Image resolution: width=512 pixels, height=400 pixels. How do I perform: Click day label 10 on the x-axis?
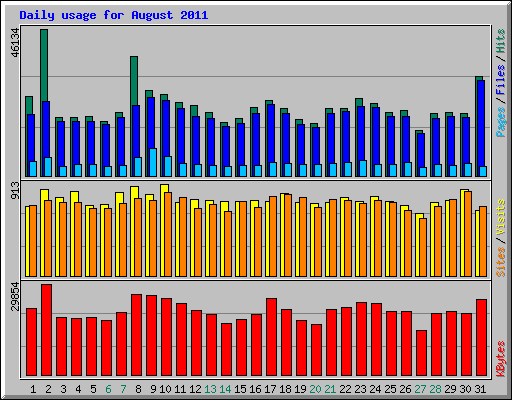click(x=165, y=389)
